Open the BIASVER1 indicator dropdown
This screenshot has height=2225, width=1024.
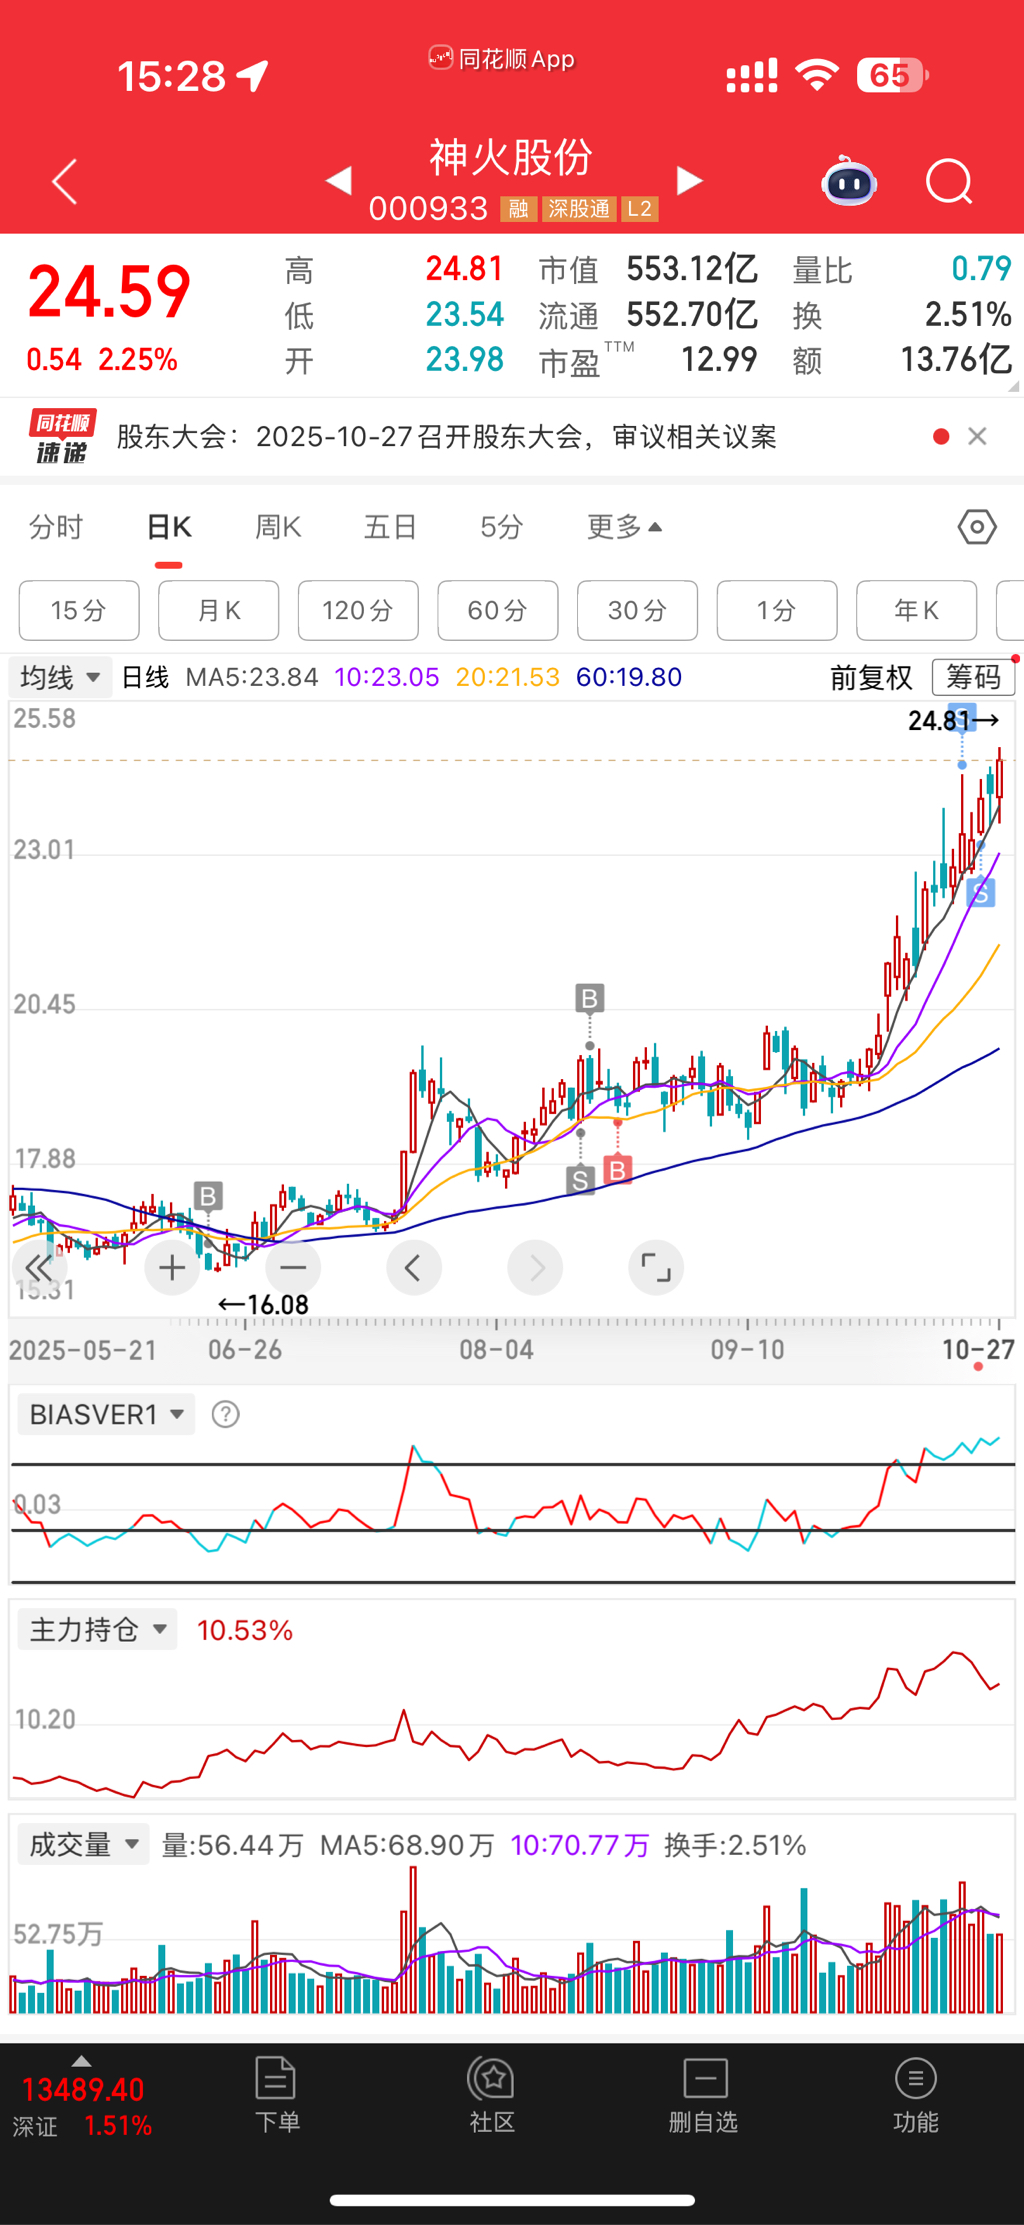106,1414
